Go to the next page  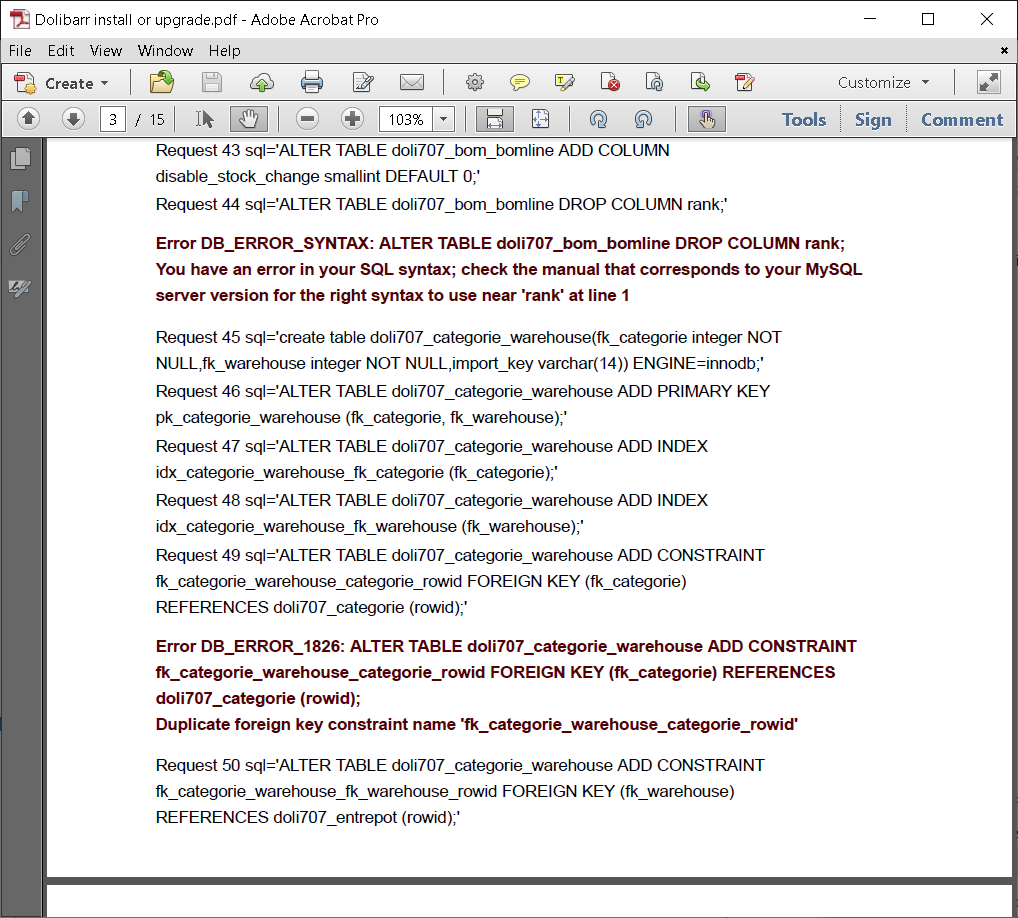pos(73,120)
